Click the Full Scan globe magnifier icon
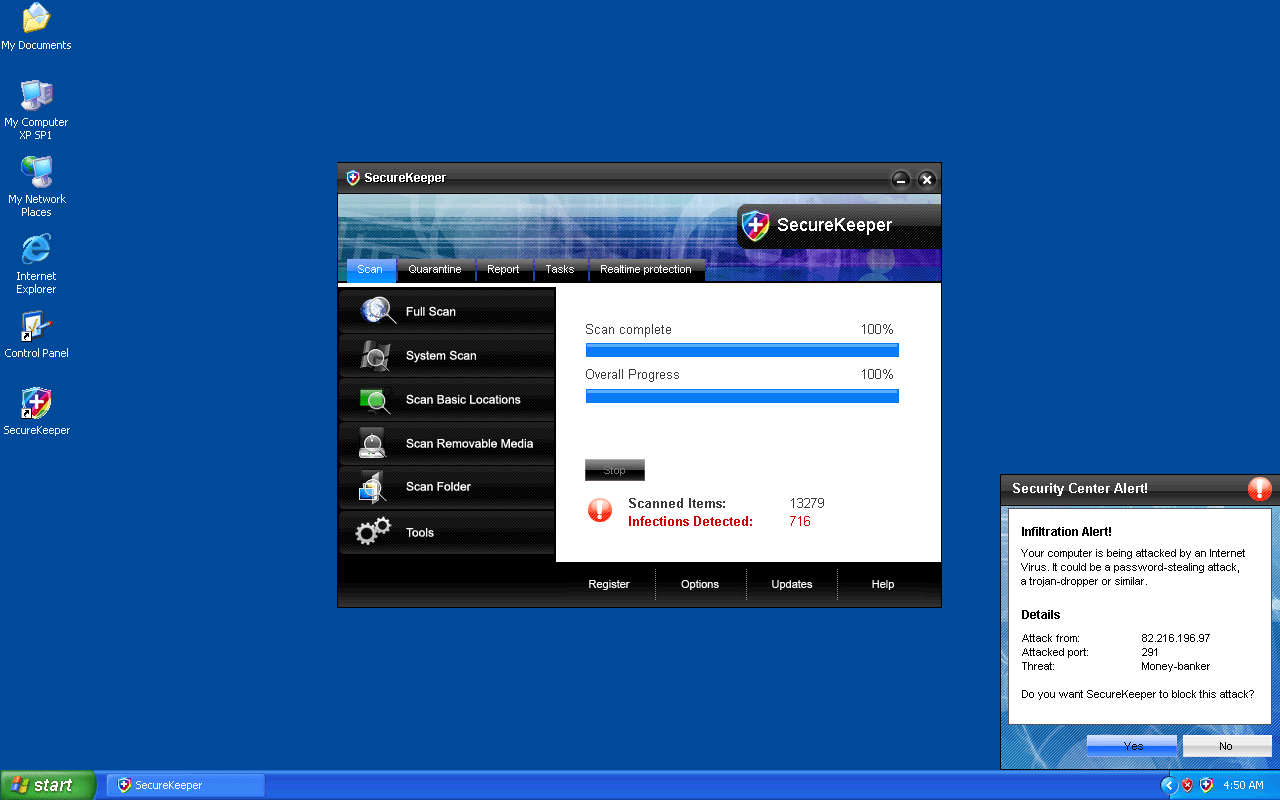Screen dimensions: 1280x800 pyautogui.click(x=378, y=311)
